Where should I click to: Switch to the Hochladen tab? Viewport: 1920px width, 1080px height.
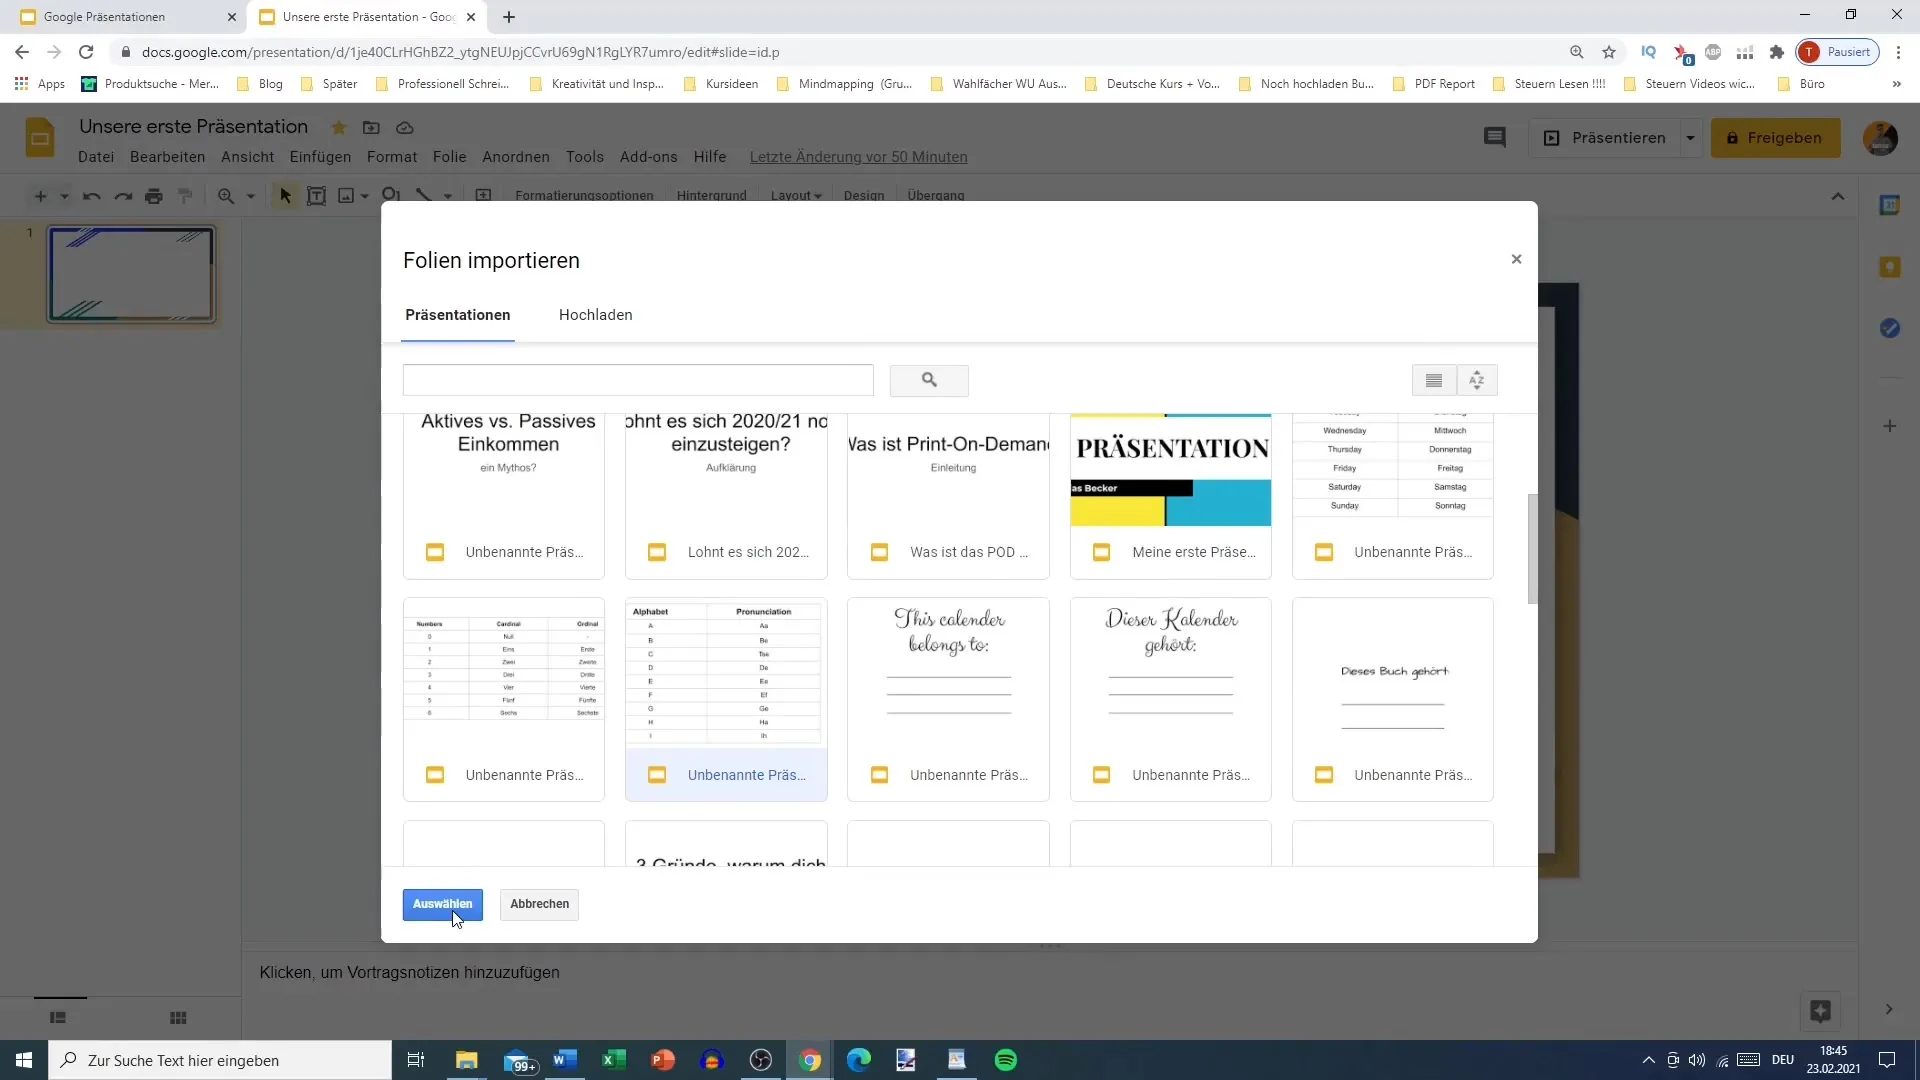point(595,315)
